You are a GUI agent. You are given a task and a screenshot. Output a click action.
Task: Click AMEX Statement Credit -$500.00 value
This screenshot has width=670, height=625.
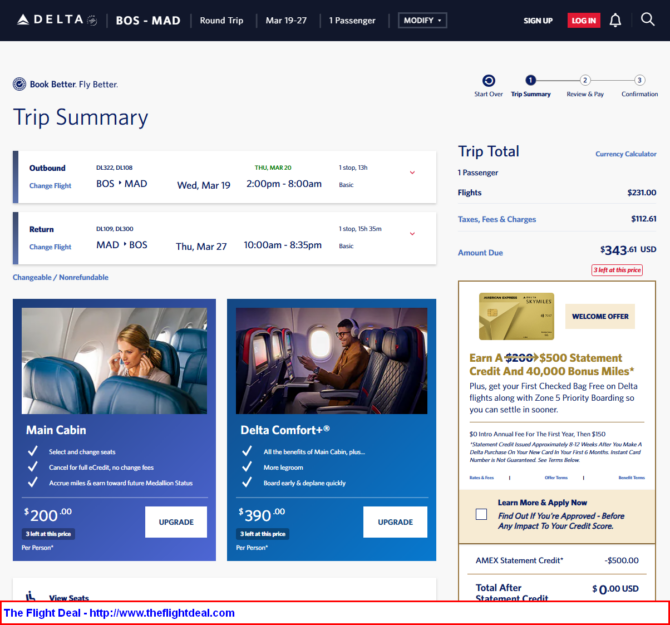click(621, 560)
